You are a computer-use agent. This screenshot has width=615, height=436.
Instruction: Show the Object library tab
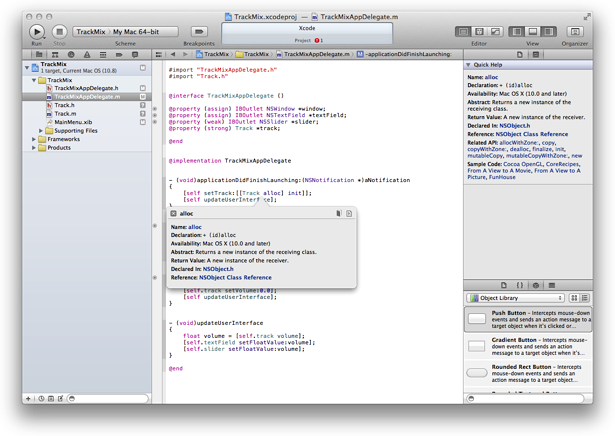click(536, 285)
